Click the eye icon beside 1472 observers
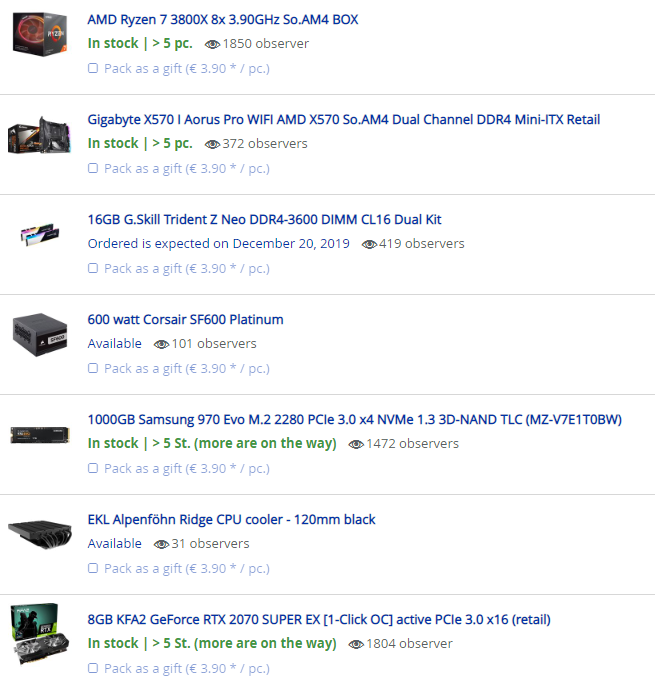This screenshot has height=686, width=655. (x=356, y=444)
